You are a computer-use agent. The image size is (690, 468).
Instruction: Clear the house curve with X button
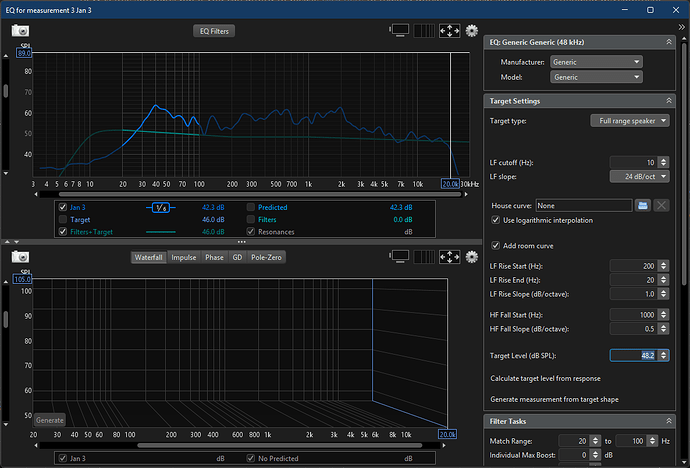click(x=661, y=205)
